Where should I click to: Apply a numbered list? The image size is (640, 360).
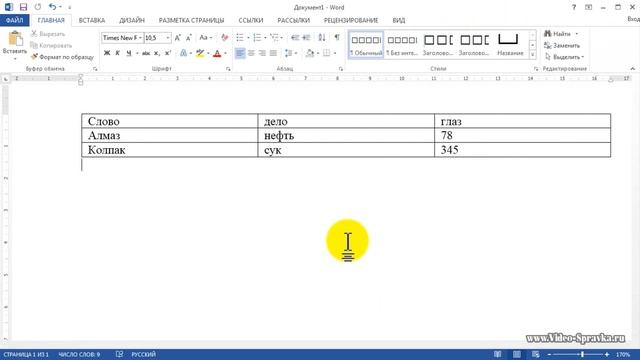[x=257, y=38]
